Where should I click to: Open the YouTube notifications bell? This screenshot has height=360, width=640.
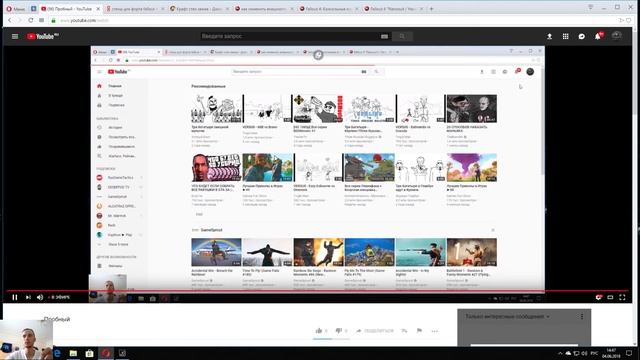click(598, 36)
